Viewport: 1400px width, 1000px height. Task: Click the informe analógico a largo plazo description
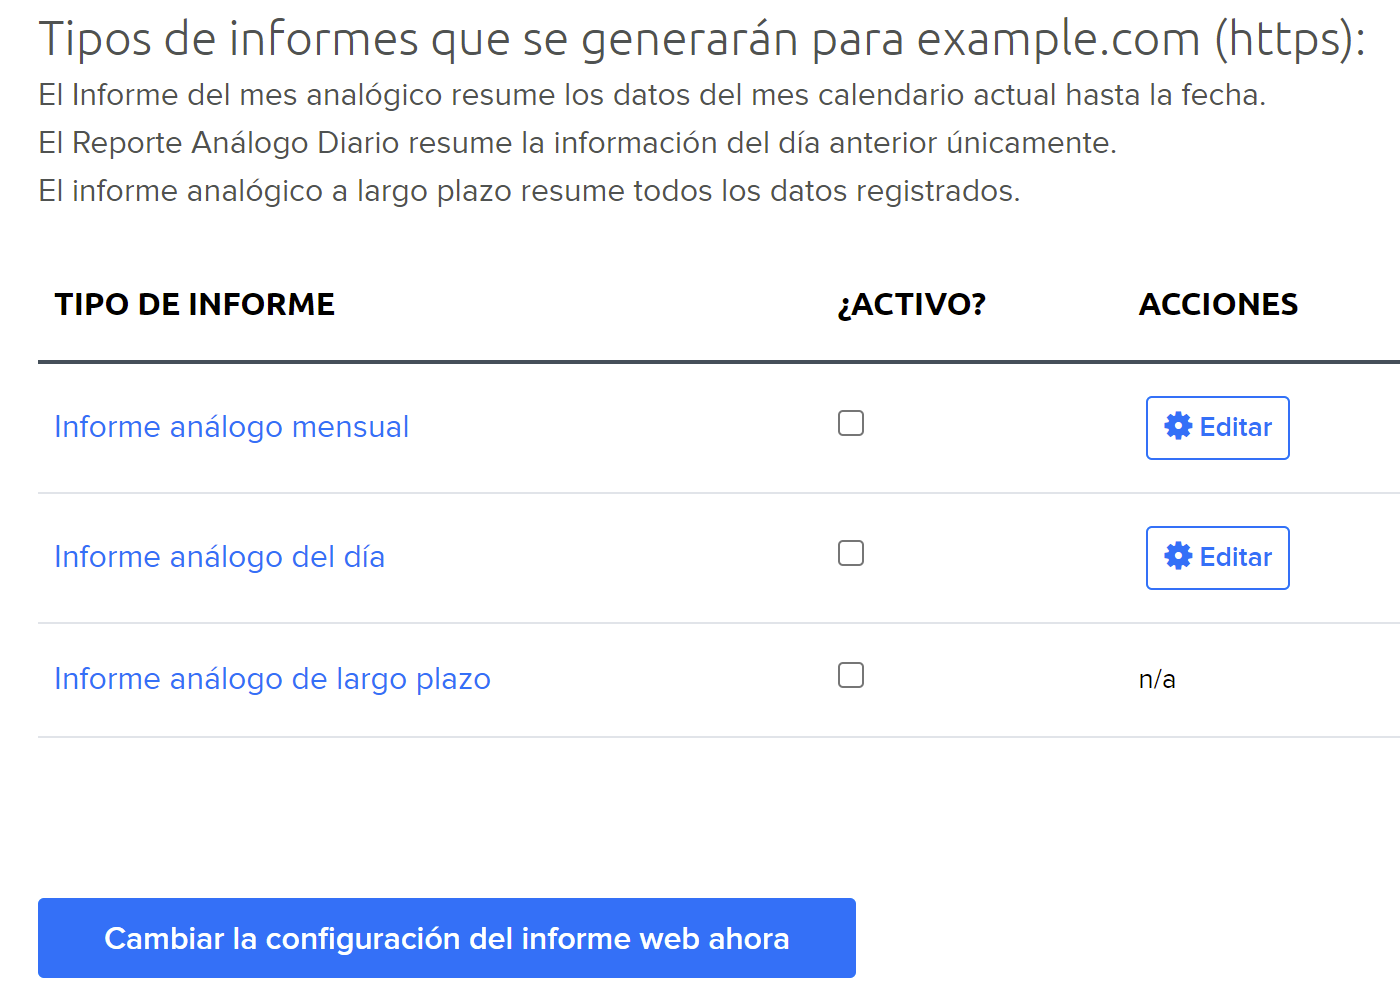529,191
